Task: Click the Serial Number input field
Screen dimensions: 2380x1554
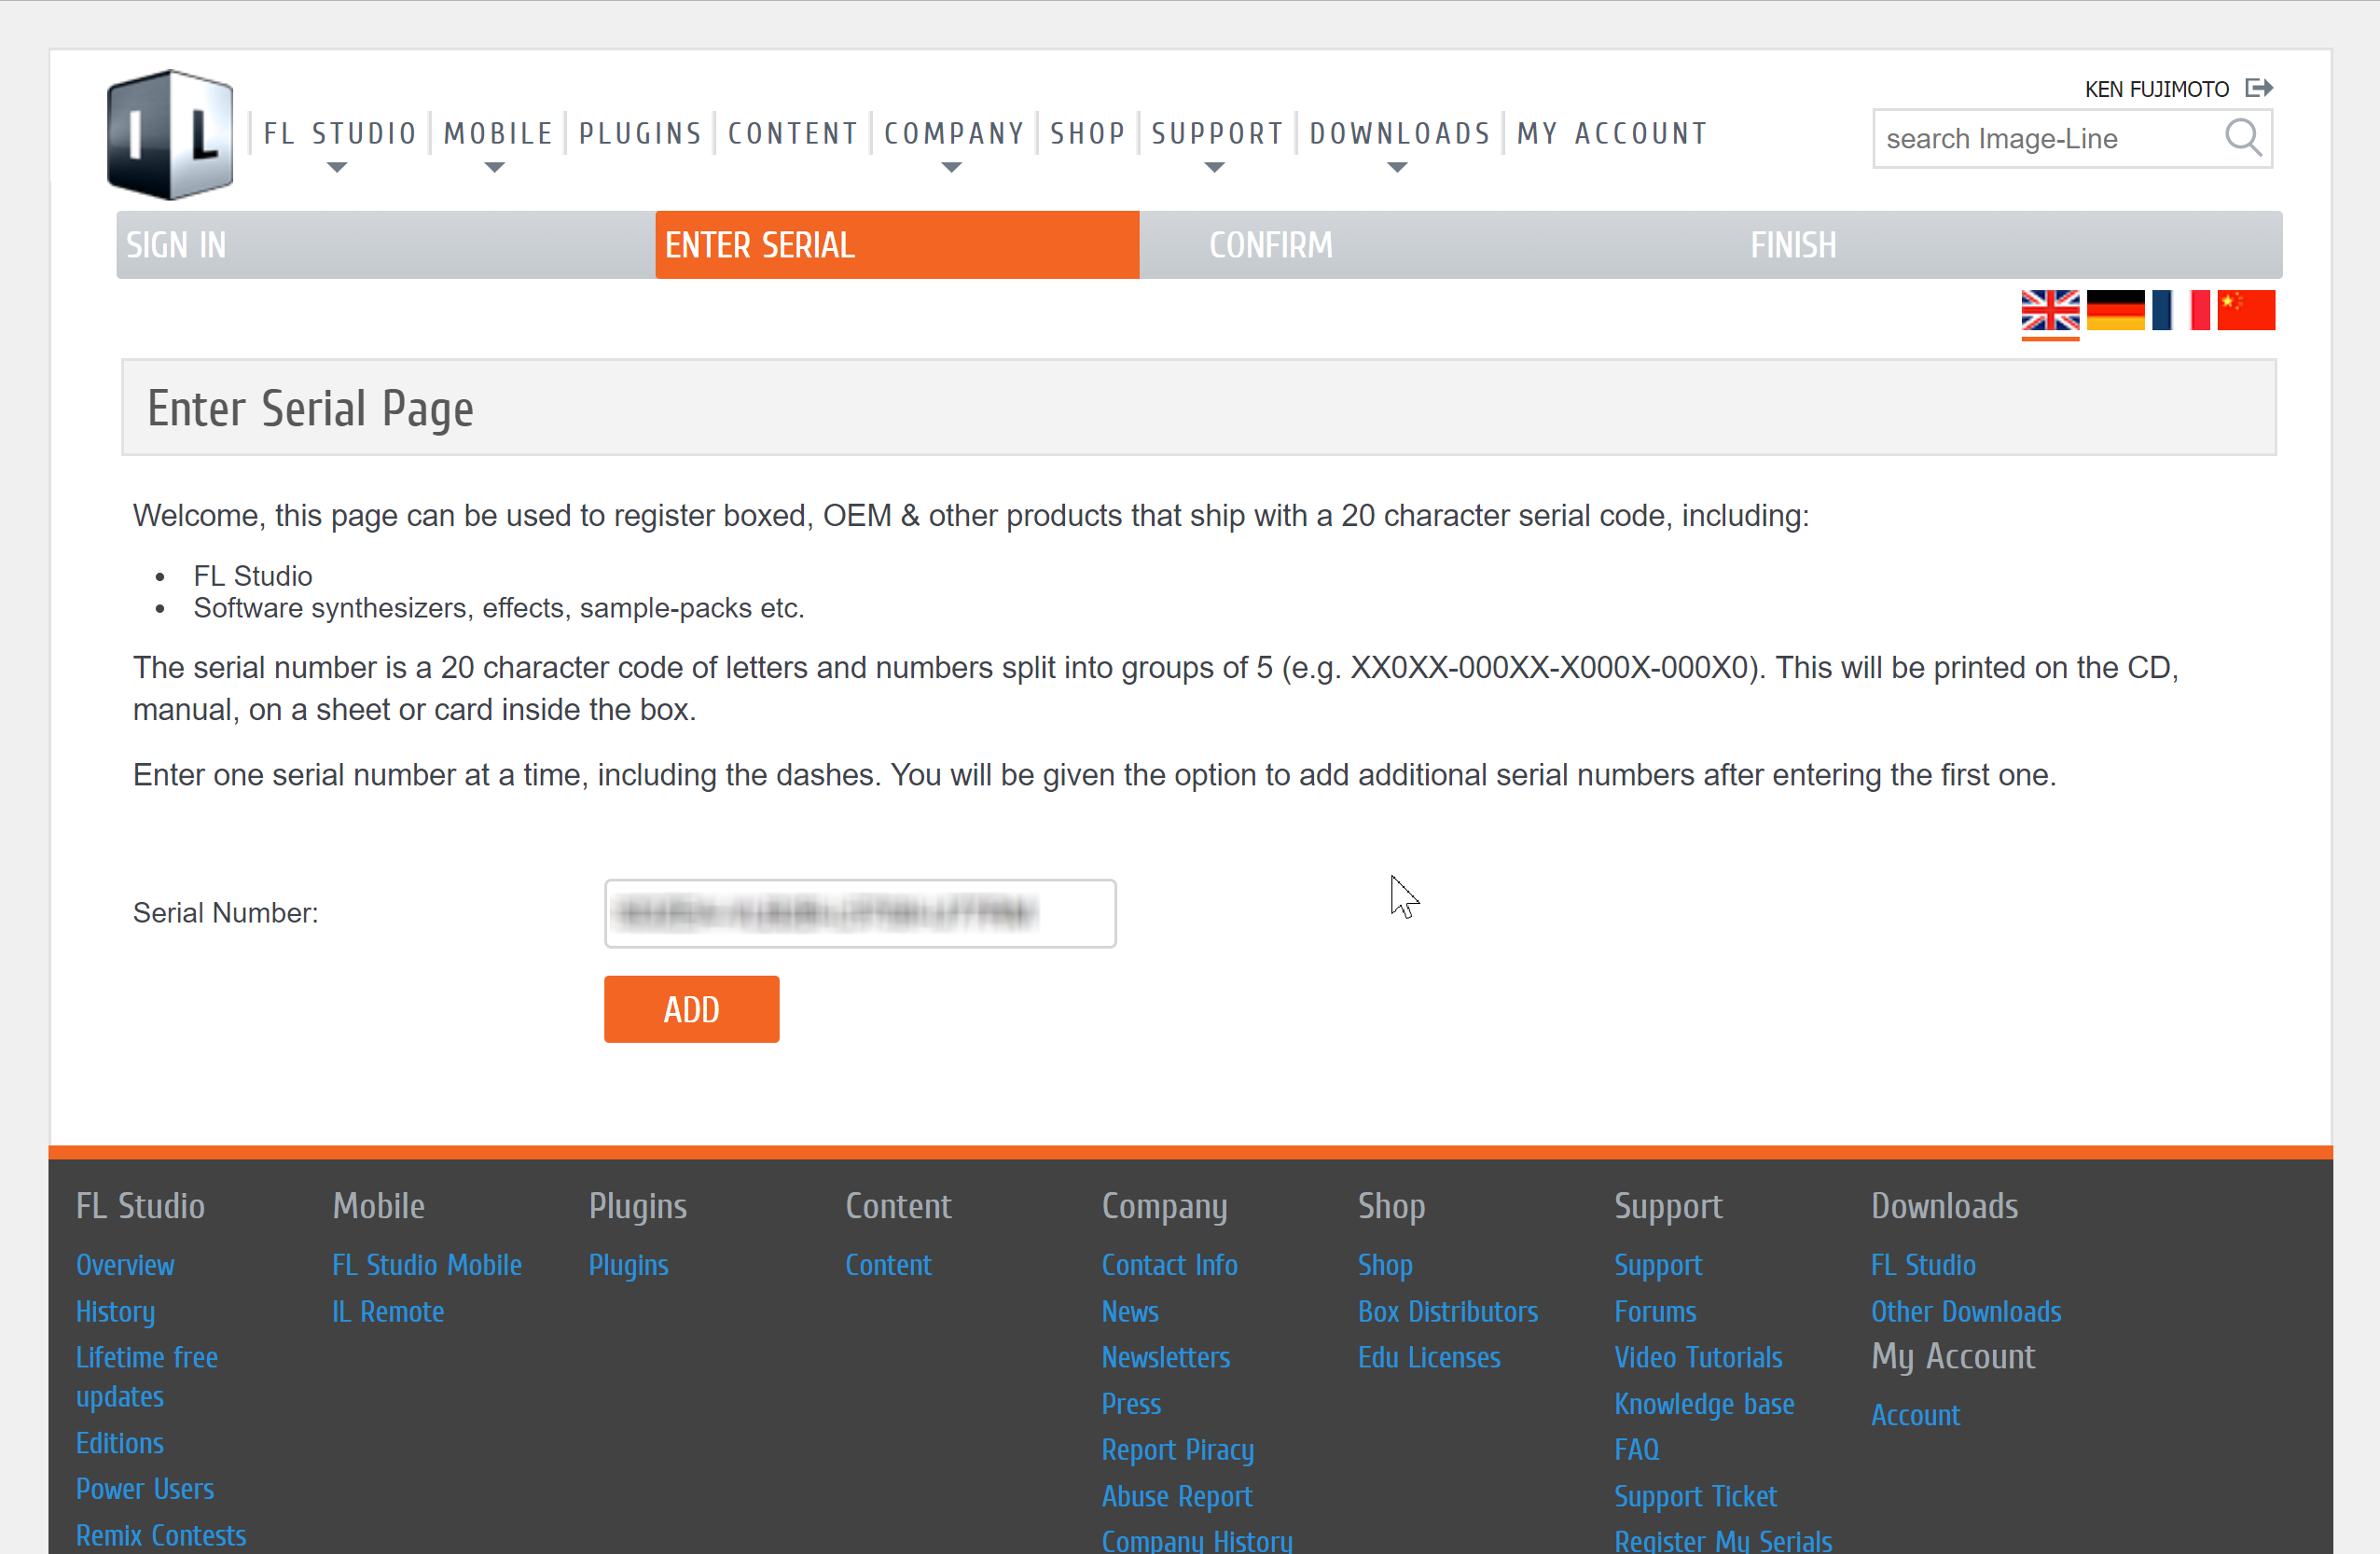Action: point(860,914)
